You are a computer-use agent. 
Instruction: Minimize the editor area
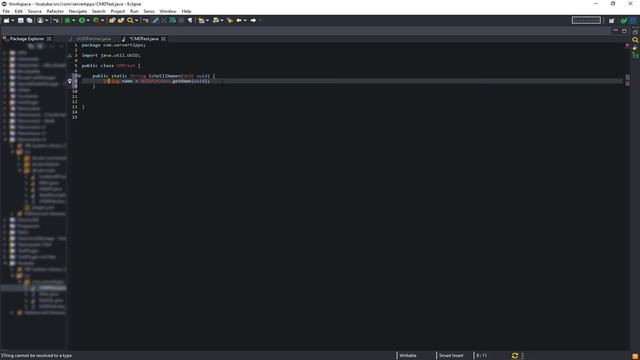(x=616, y=31)
